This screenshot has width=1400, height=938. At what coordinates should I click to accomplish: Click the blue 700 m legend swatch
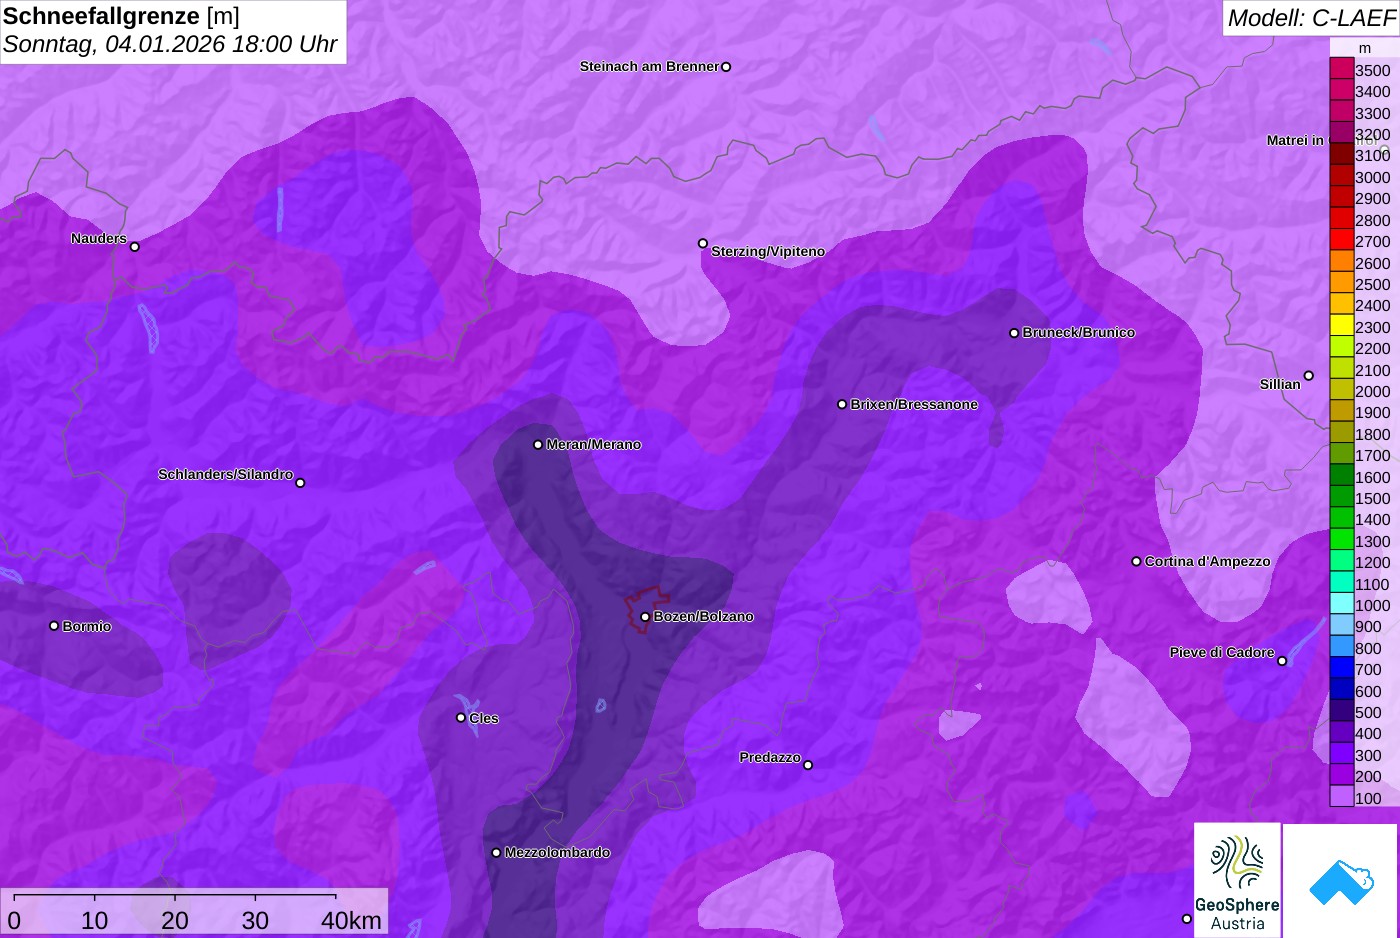[1342, 669]
